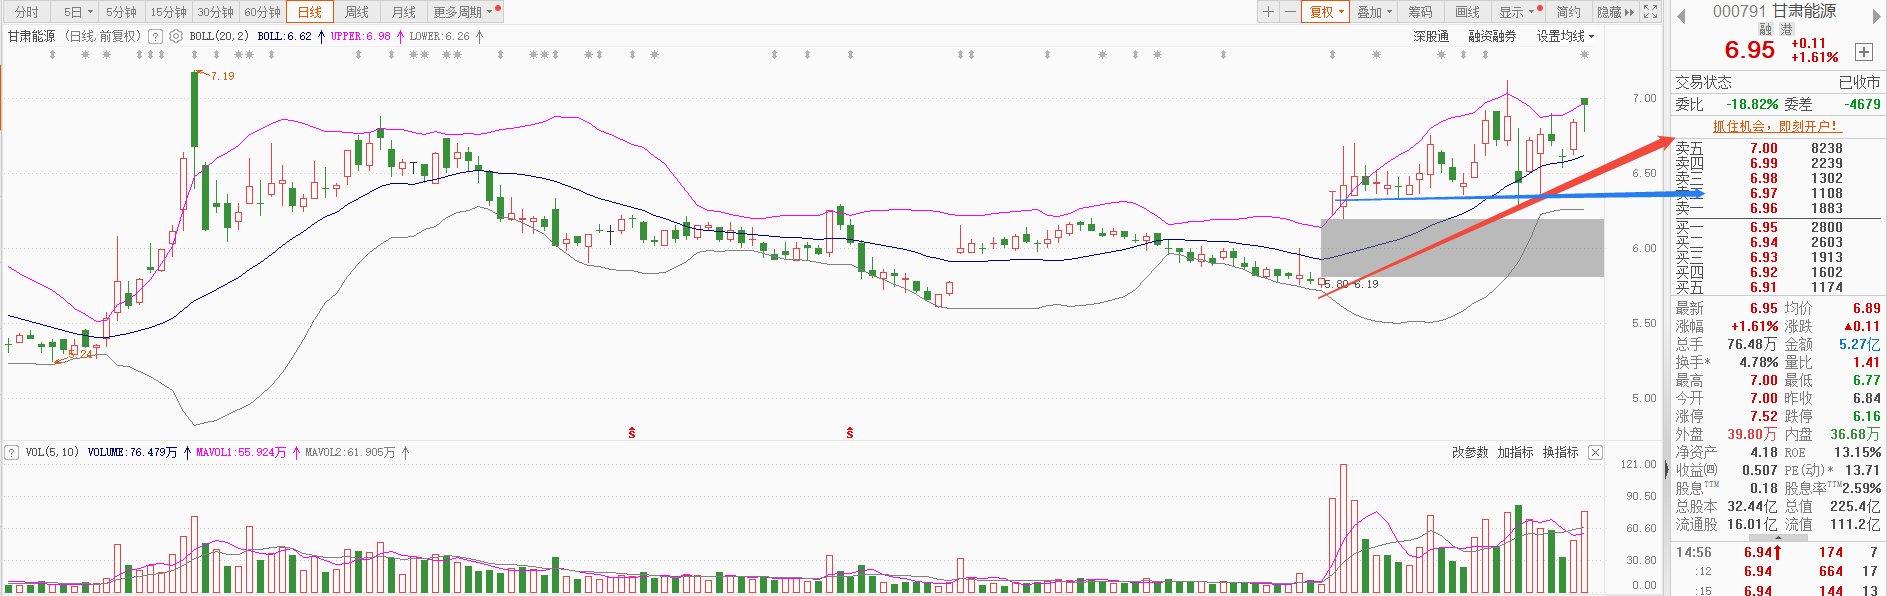
Task: Click the 融 margin trading badge
Action: click(1765, 30)
